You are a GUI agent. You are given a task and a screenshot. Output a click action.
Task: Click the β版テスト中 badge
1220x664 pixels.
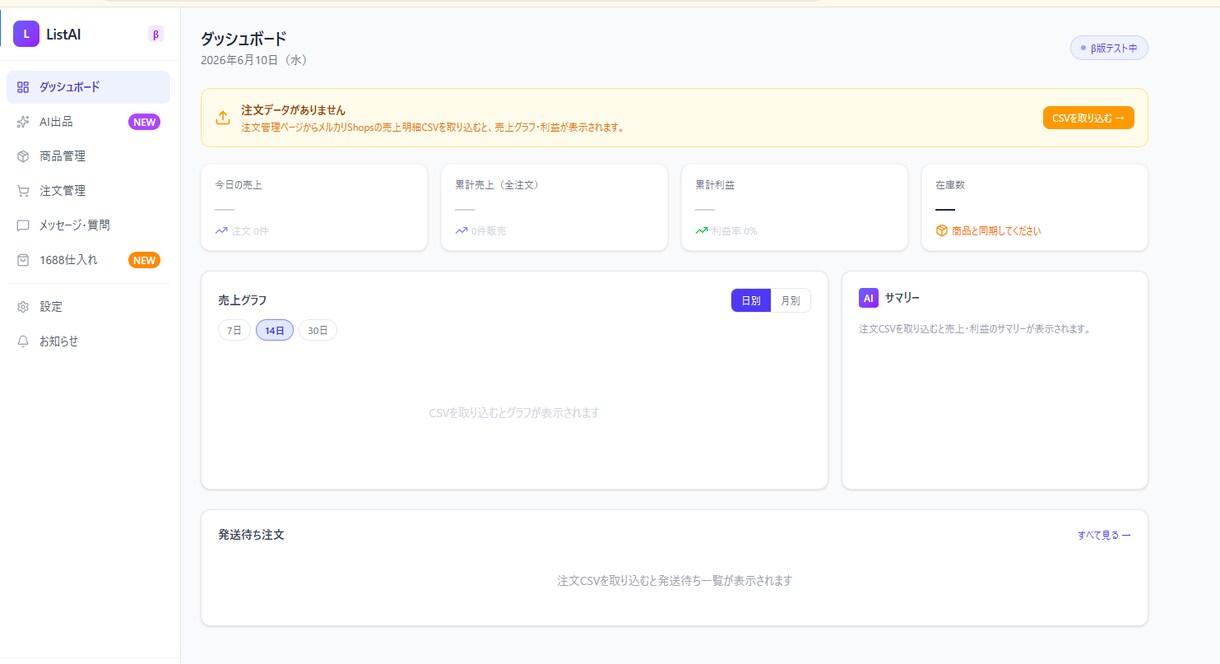1109,48
